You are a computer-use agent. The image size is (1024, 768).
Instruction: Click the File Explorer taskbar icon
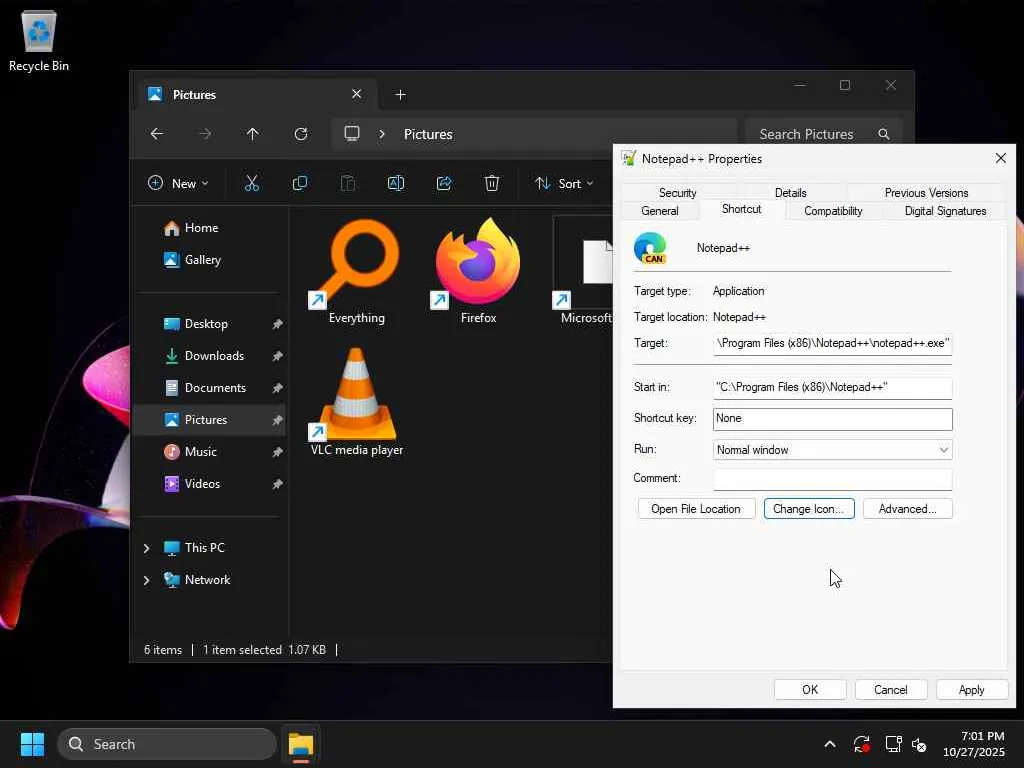301,744
